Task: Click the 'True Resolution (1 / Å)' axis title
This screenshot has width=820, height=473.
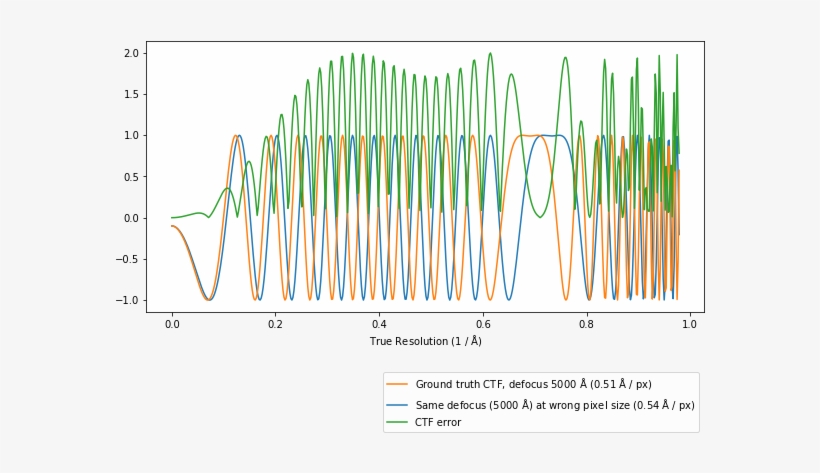Action: pyautogui.click(x=425, y=341)
